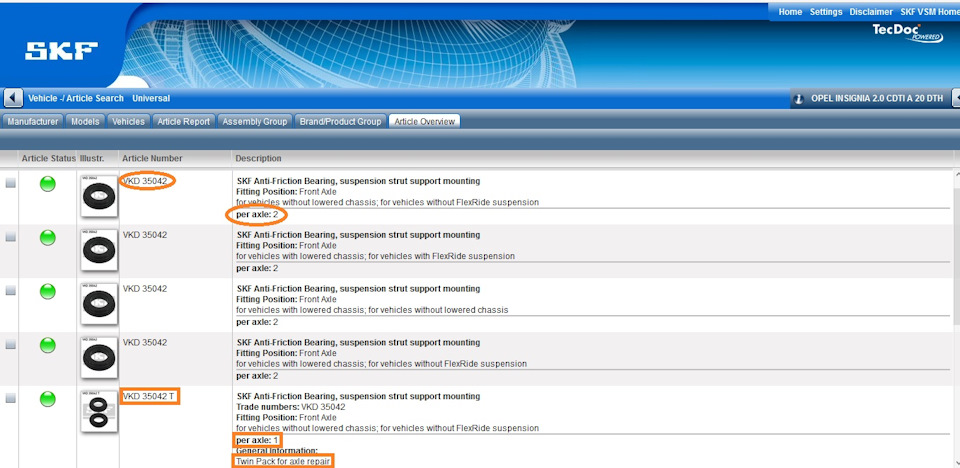Screen dimensions: 960x468
Task: Switch to the Models tab
Action: pyautogui.click(x=85, y=121)
